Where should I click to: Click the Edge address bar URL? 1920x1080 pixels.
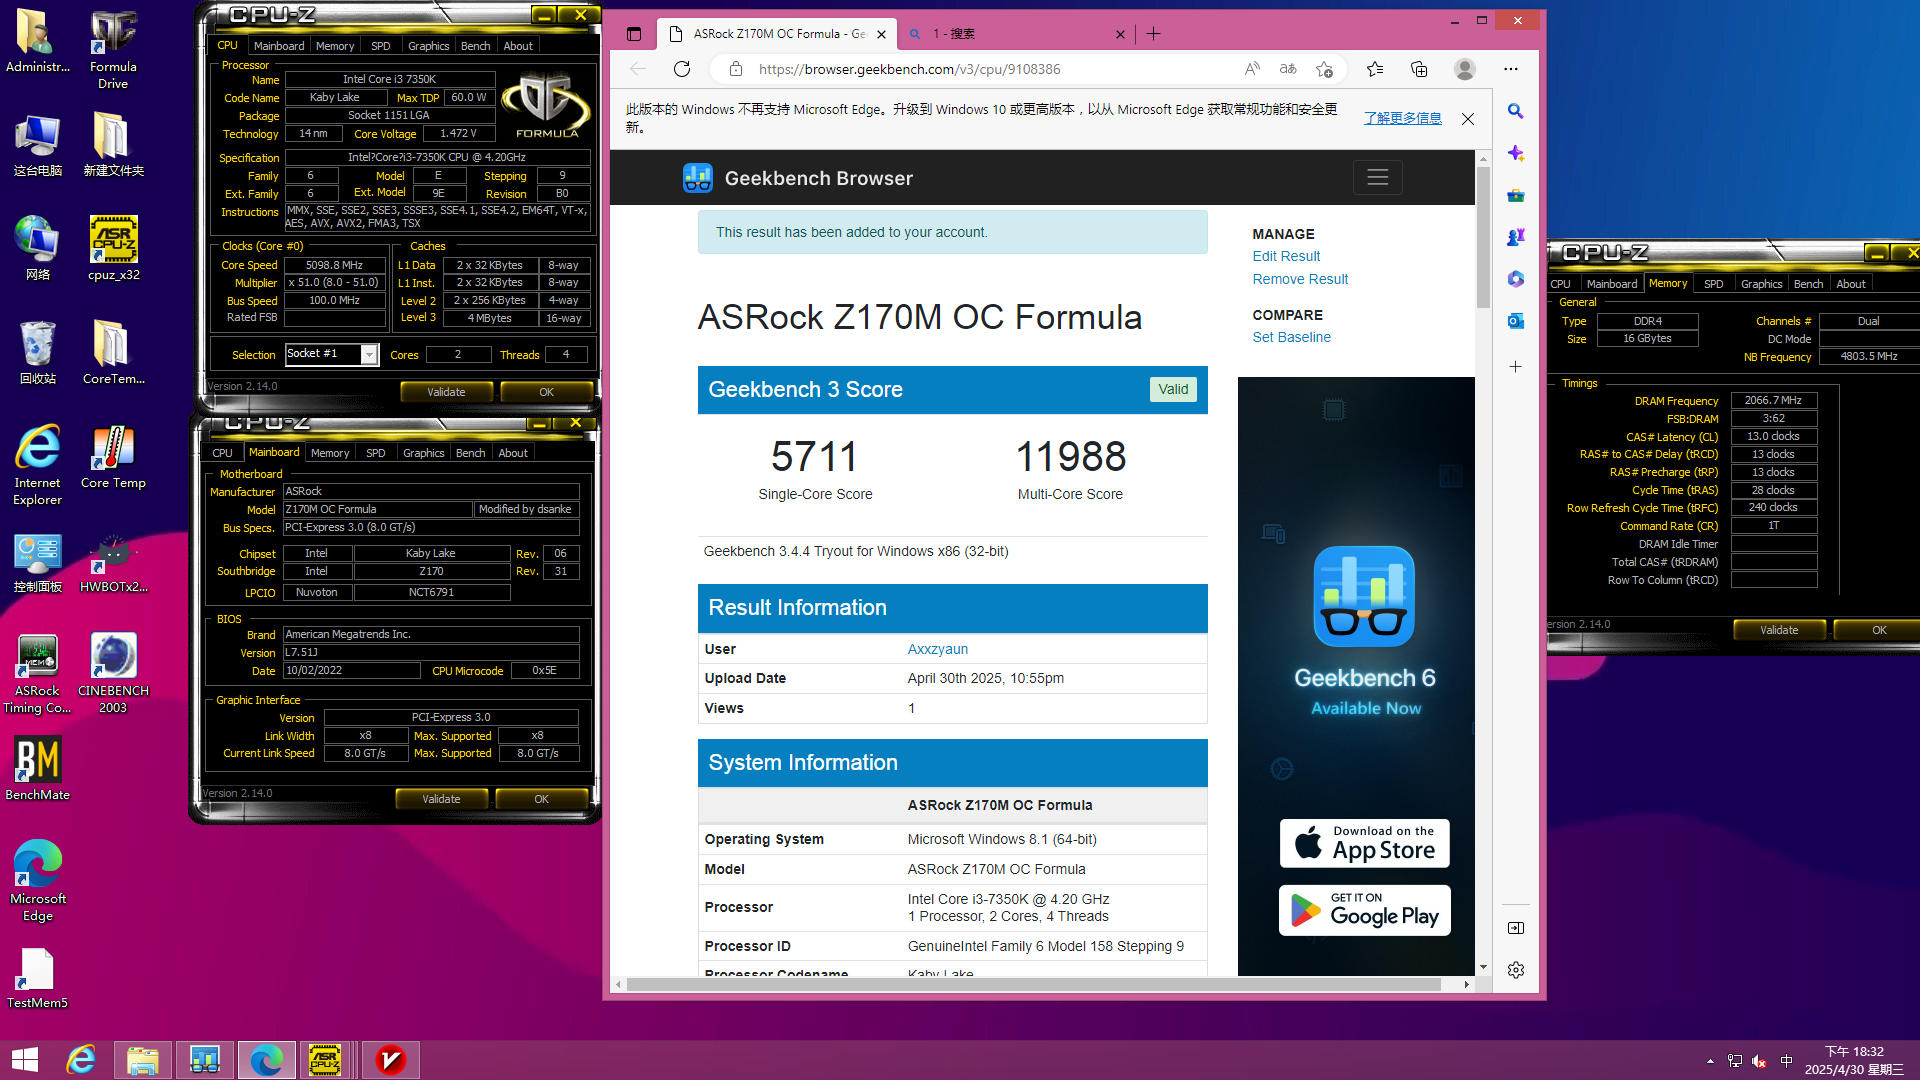910,69
